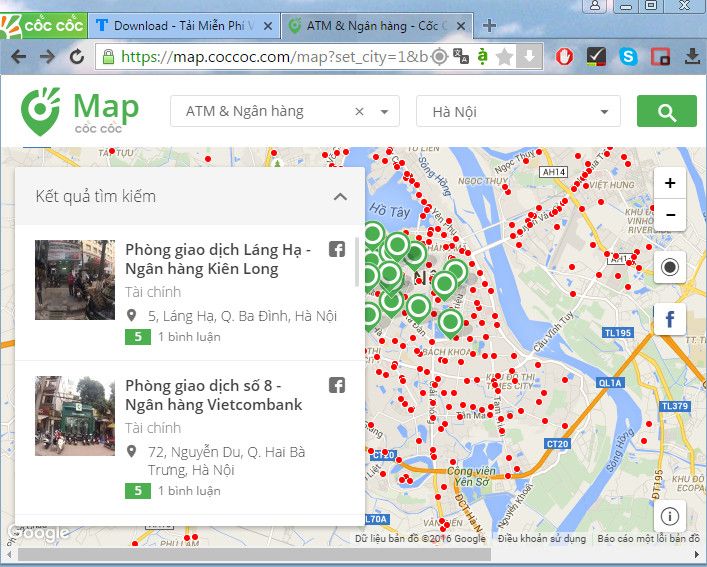The width and height of the screenshot is (707, 567).
Task: Click Facebook icon for Kiên Long result
Action: point(337,249)
